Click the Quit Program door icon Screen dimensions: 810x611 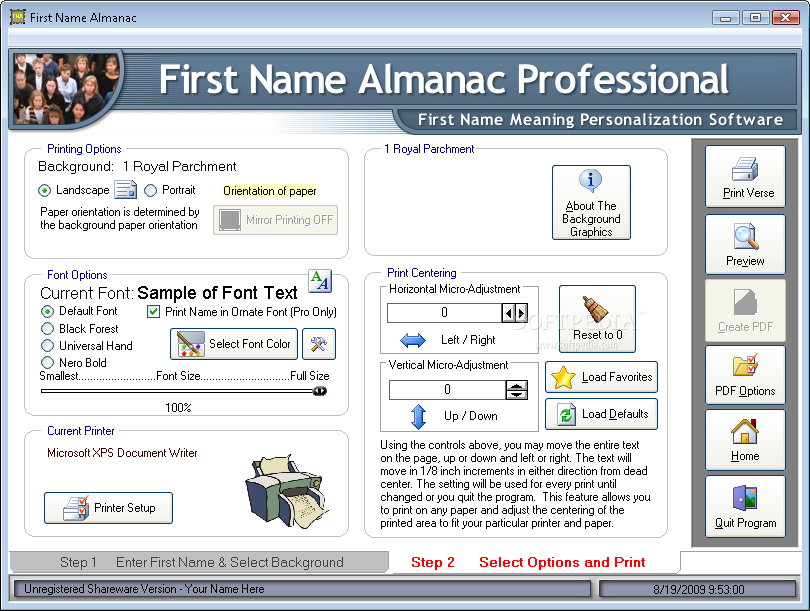745,497
